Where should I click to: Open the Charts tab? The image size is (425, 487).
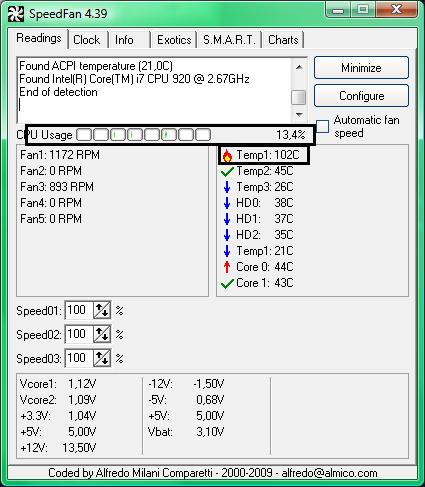283,40
